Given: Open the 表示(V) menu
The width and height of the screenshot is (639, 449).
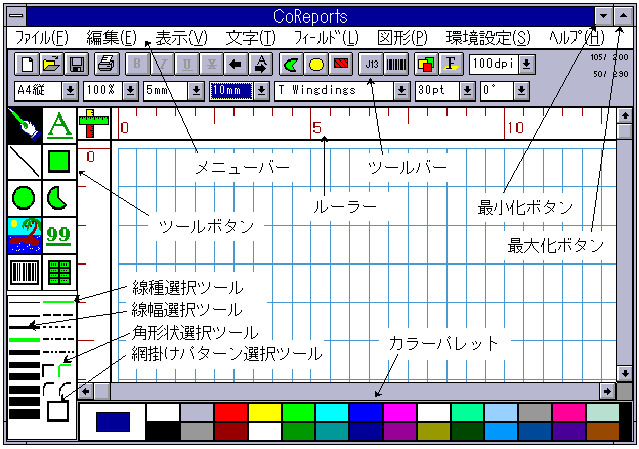Looking at the screenshot, I should point(181,38).
